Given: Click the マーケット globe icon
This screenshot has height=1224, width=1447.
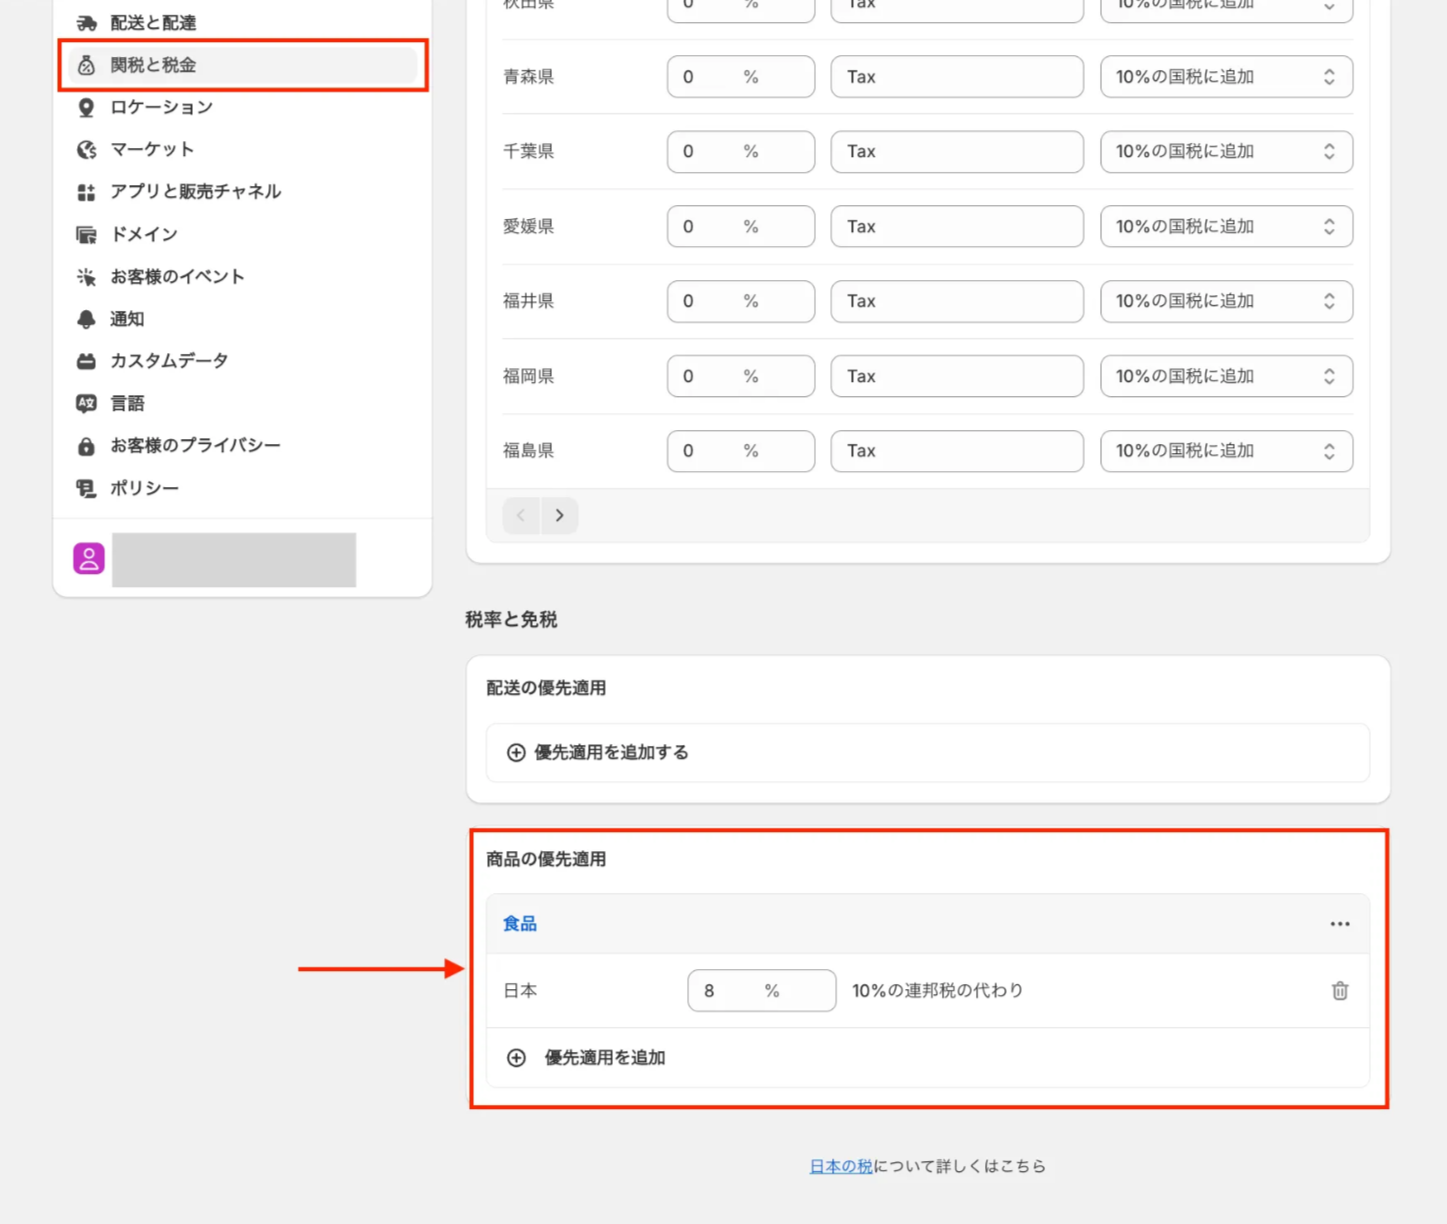Looking at the screenshot, I should [87, 149].
